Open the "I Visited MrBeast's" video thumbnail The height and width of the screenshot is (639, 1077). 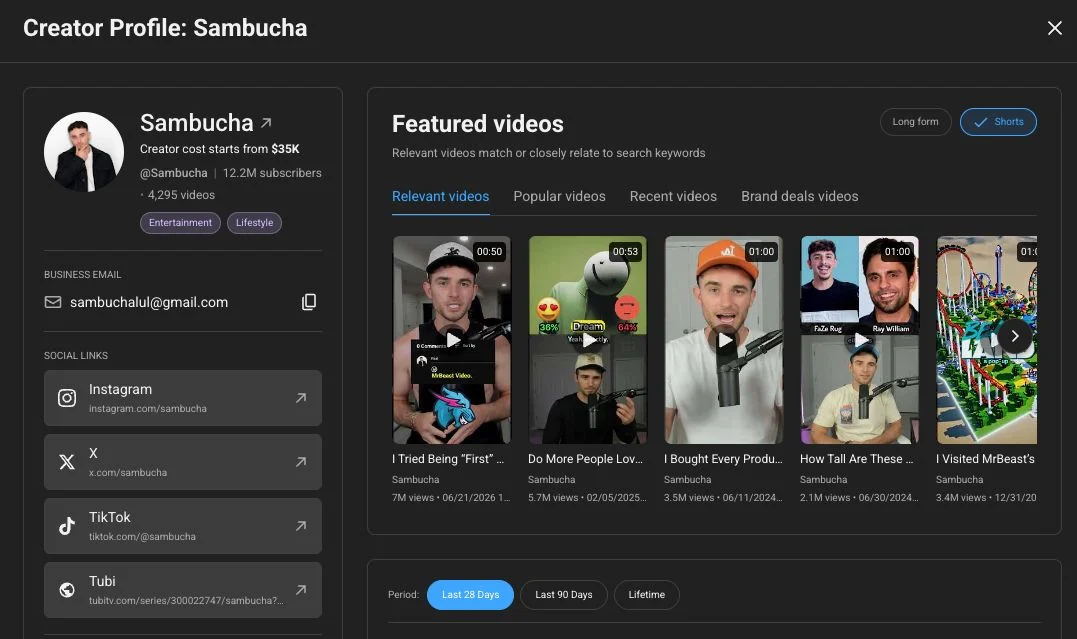pos(987,340)
